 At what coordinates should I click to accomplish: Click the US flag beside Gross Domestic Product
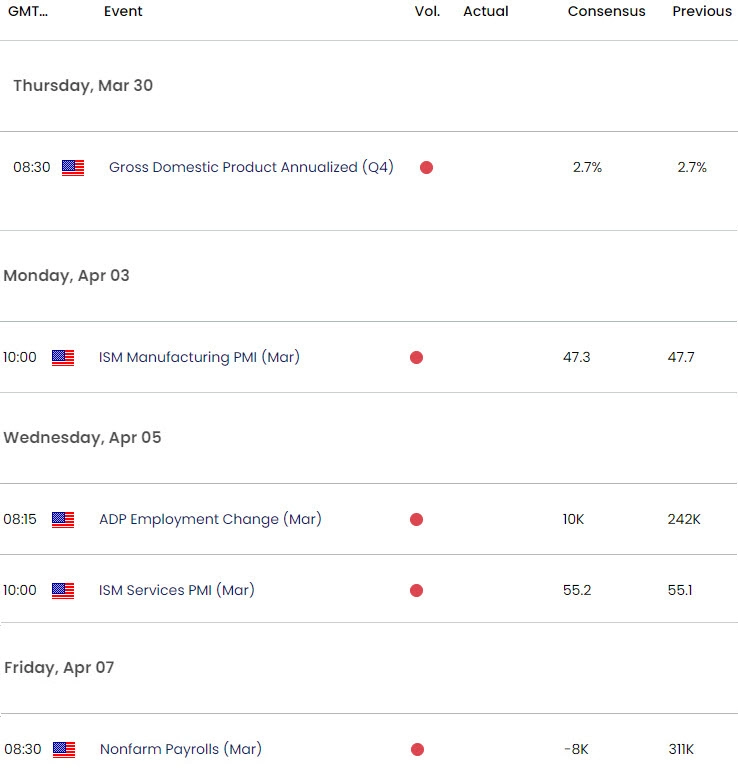tap(73, 168)
